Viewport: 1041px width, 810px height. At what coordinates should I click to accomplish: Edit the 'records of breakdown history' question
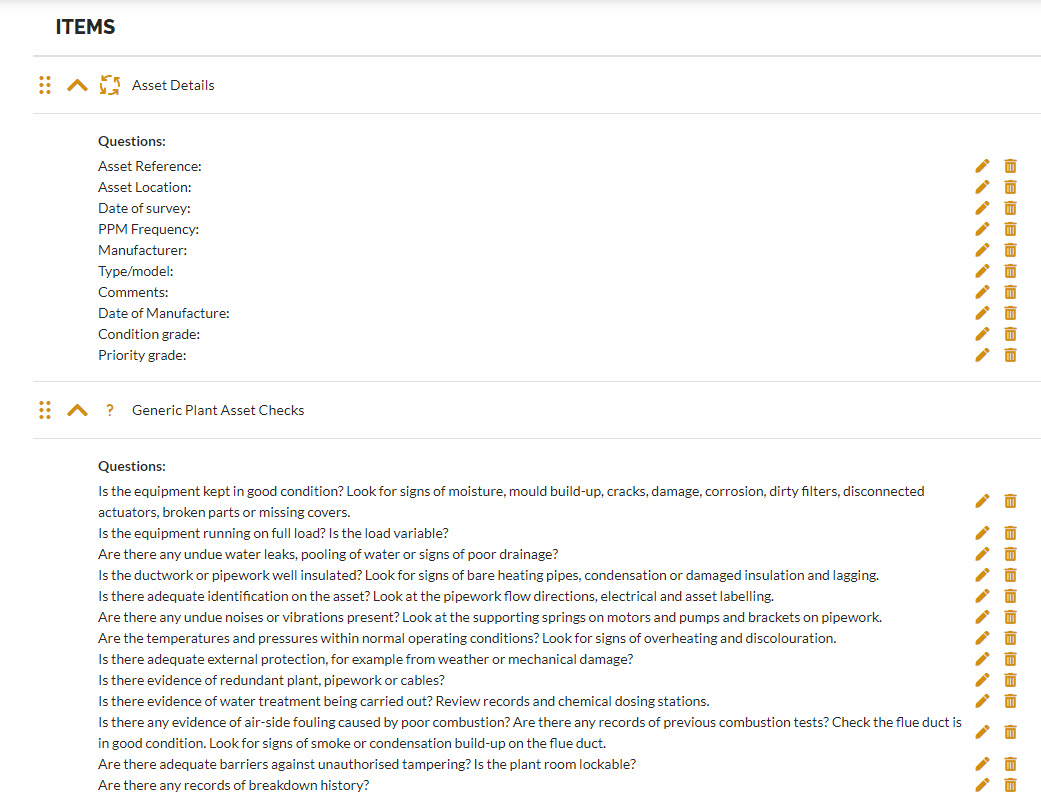(982, 785)
